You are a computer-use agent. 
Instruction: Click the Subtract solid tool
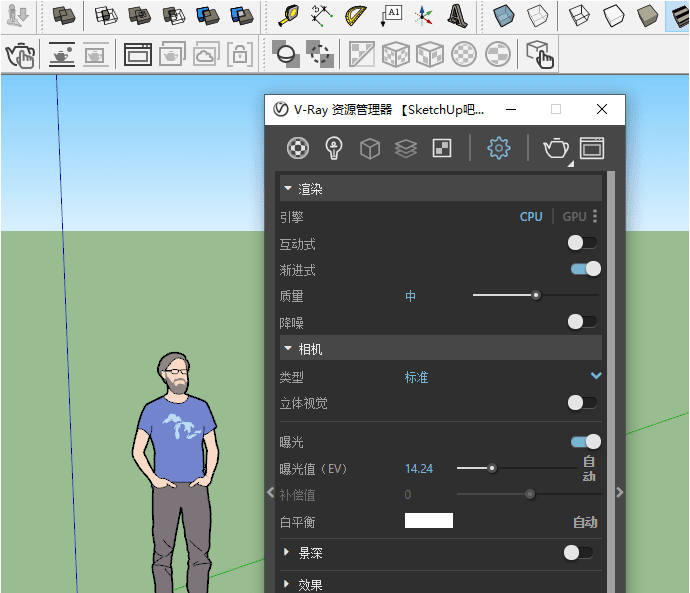(x=174, y=16)
